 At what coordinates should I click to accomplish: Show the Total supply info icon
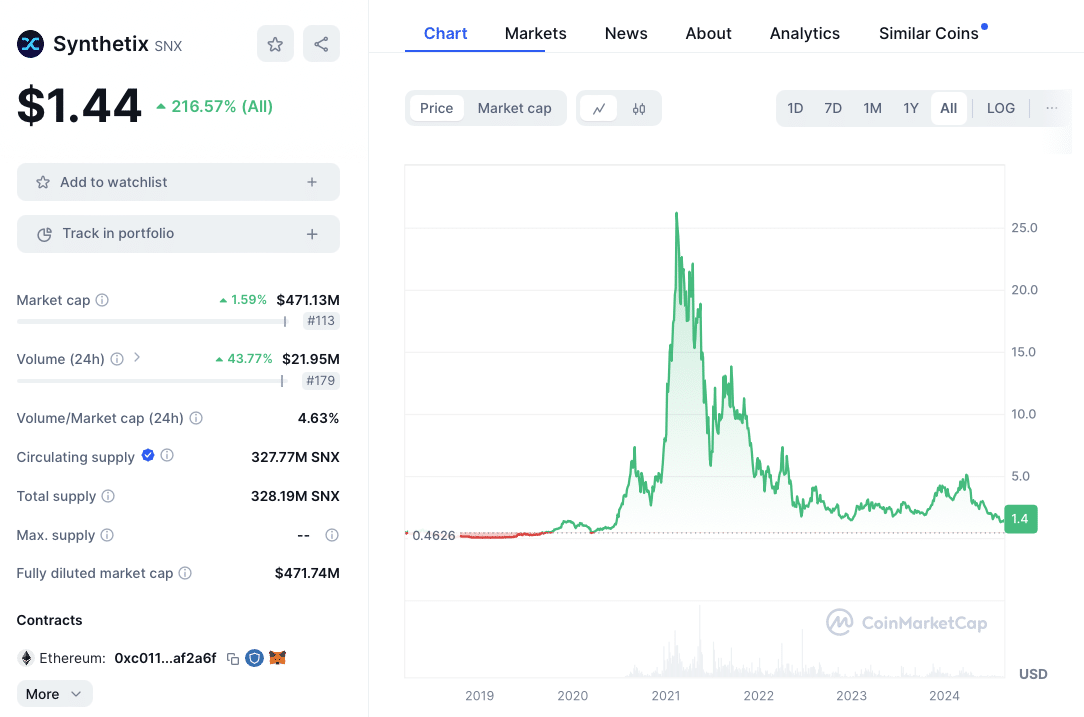[x=108, y=496]
